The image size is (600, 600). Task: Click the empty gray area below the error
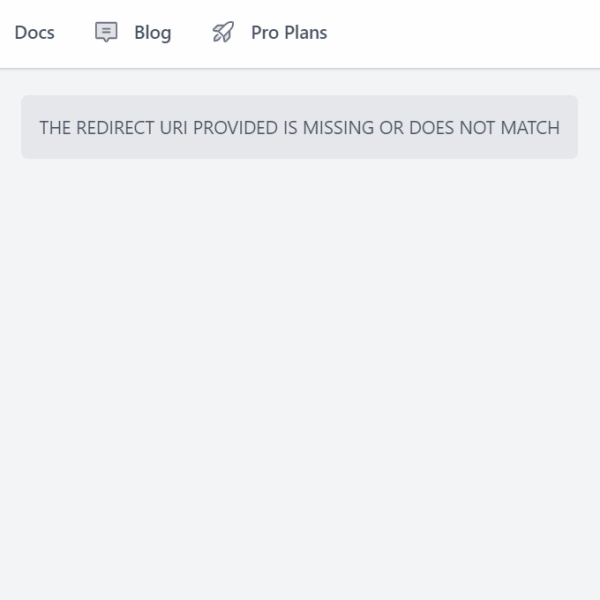point(300,380)
